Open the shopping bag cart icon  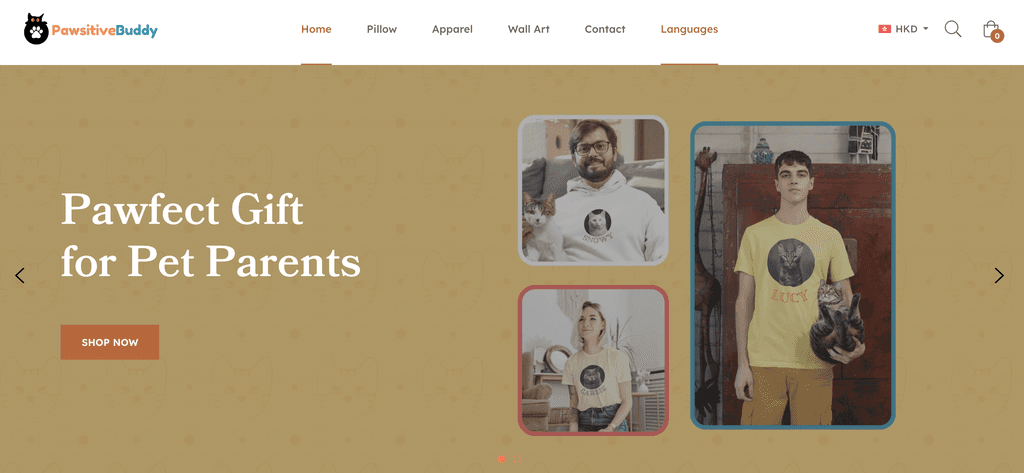(991, 29)
